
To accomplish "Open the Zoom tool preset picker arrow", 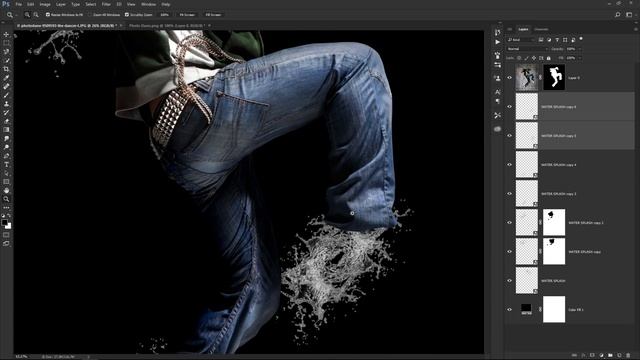I will coord(16,15).
